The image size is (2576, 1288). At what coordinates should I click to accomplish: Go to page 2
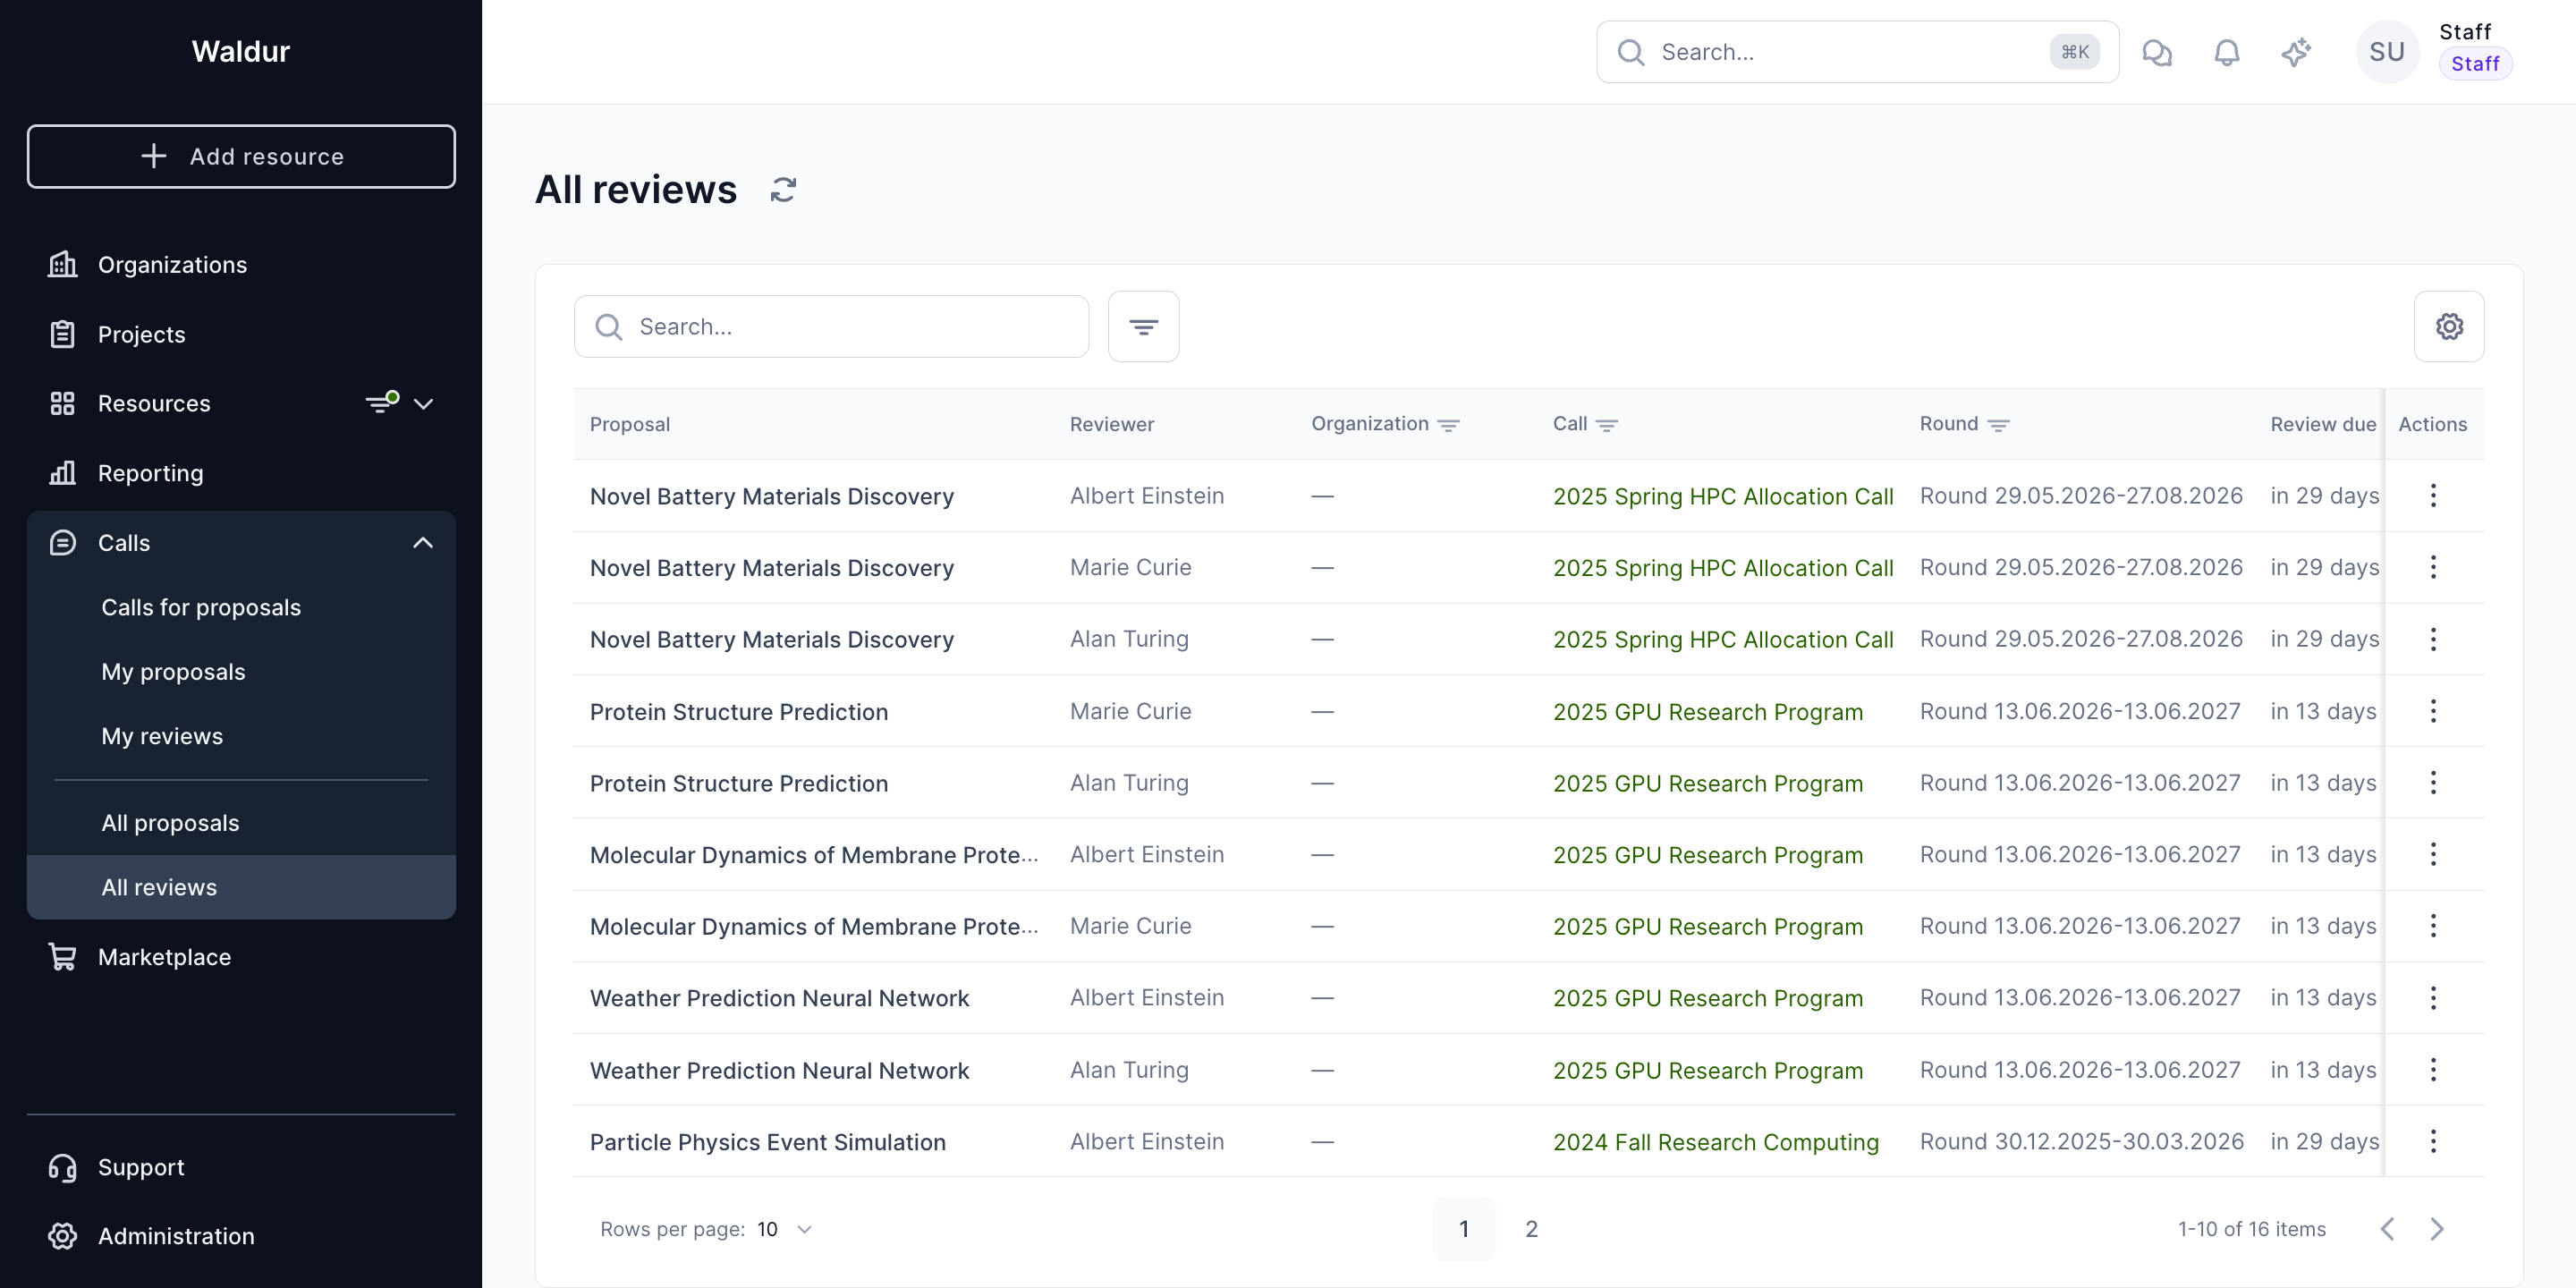click(x=1530, y=1229)
